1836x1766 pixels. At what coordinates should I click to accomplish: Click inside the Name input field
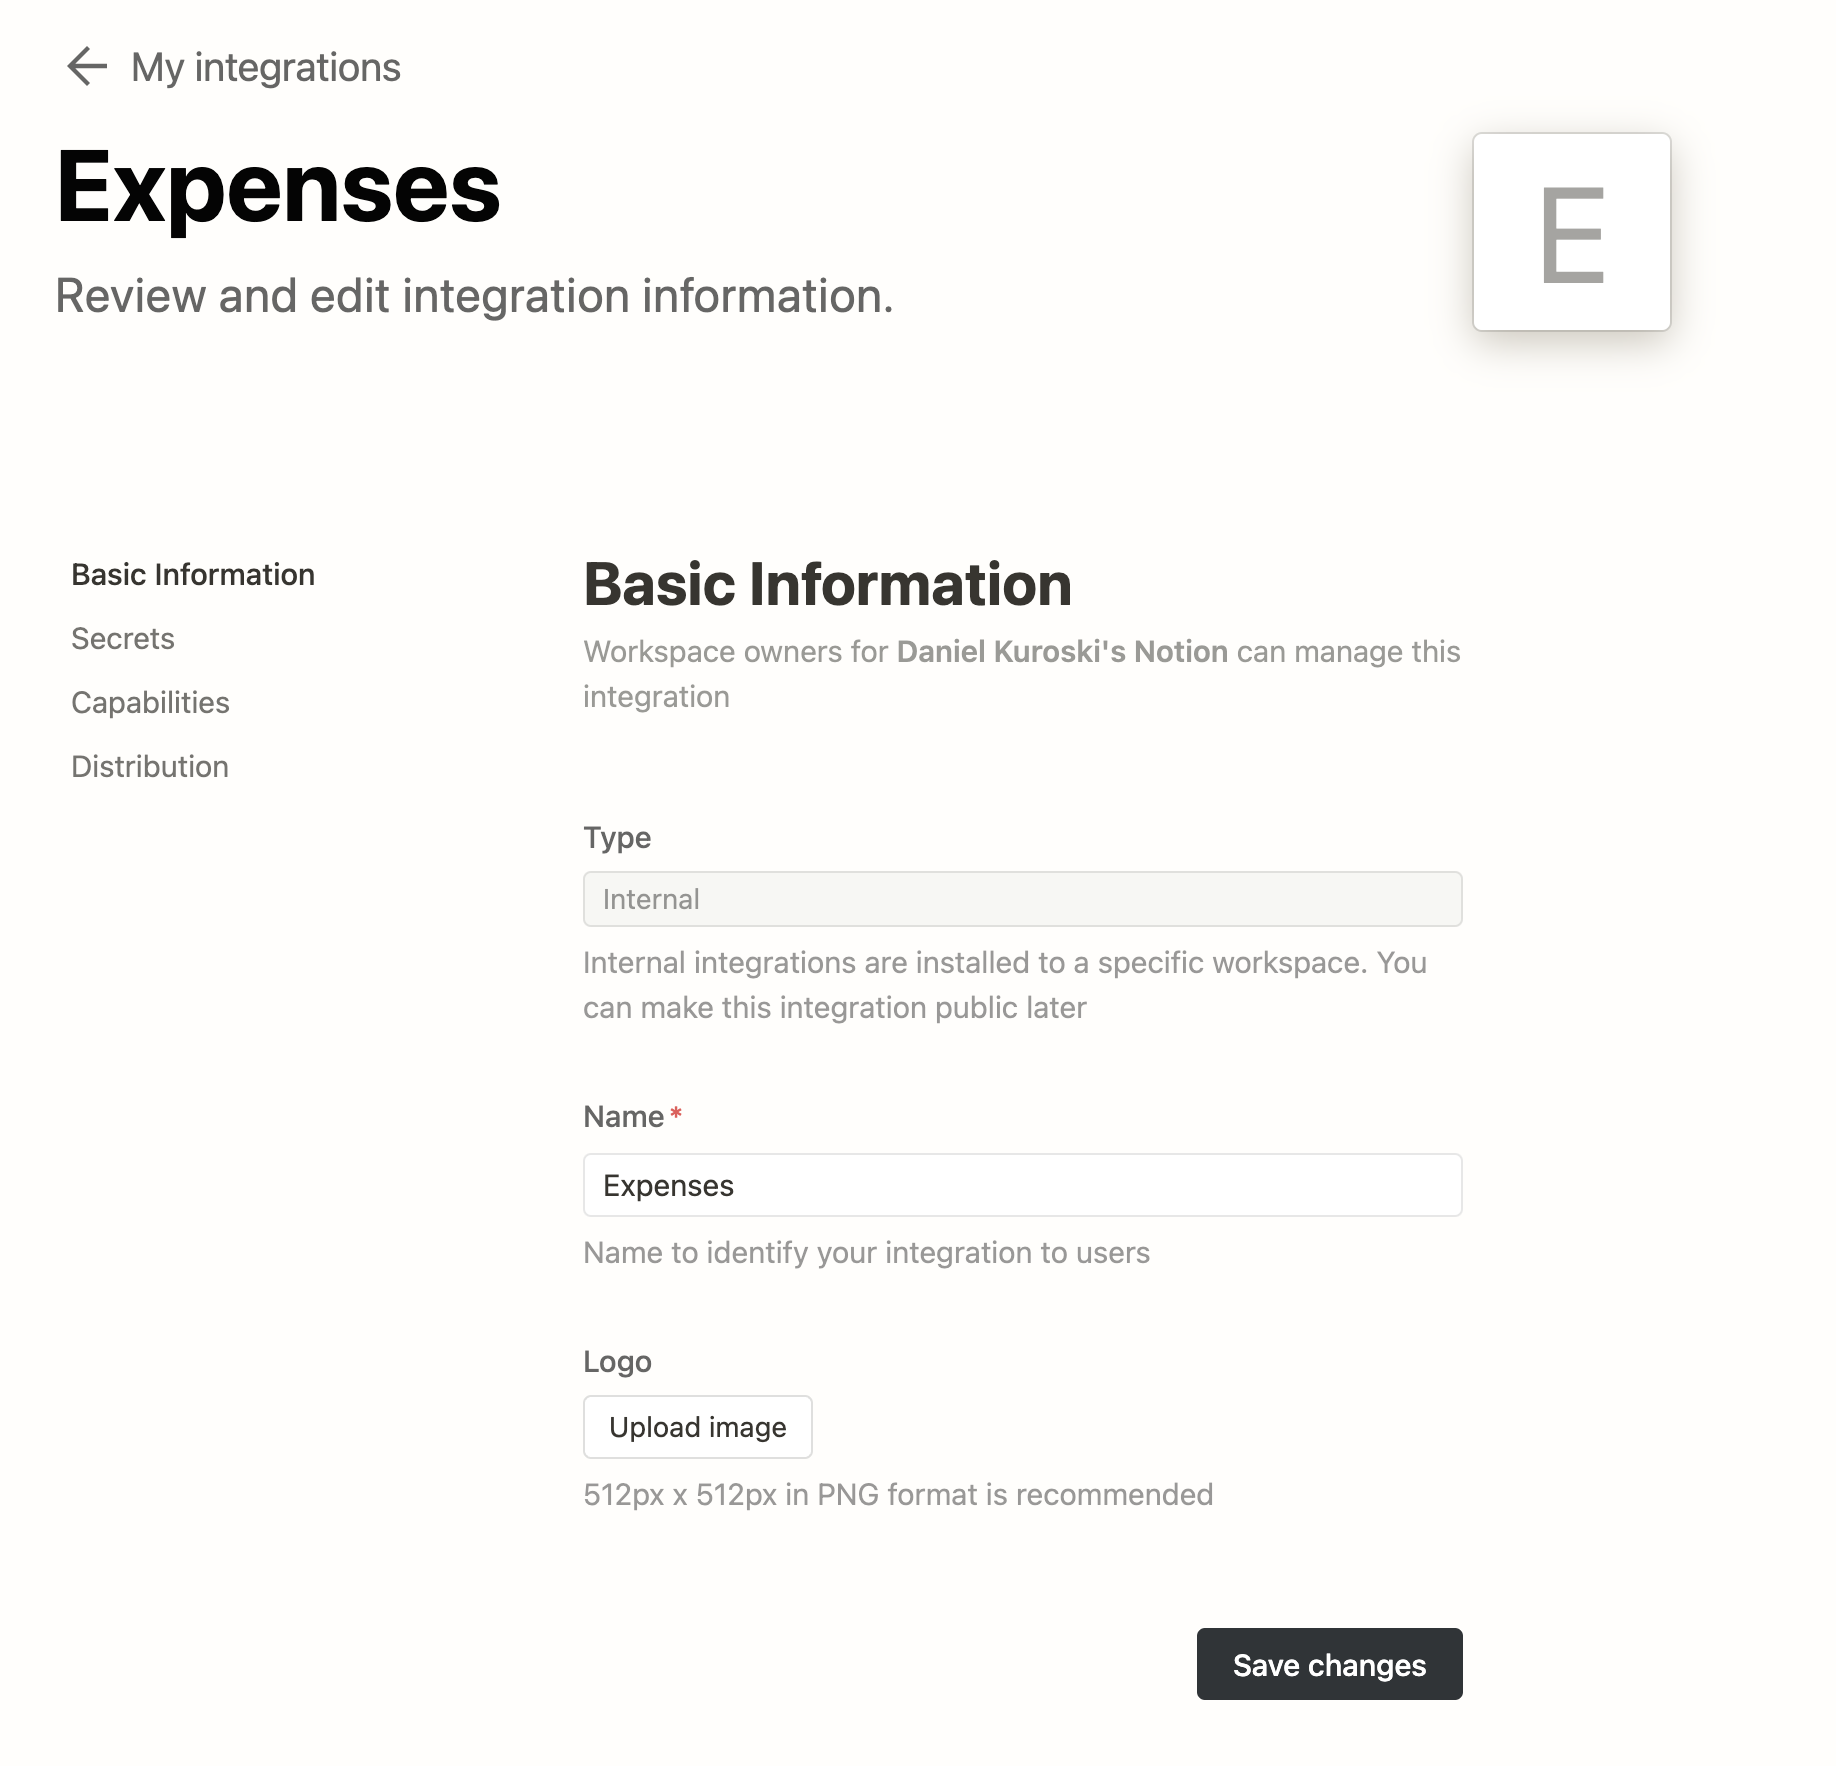tap(1022, 1185)
